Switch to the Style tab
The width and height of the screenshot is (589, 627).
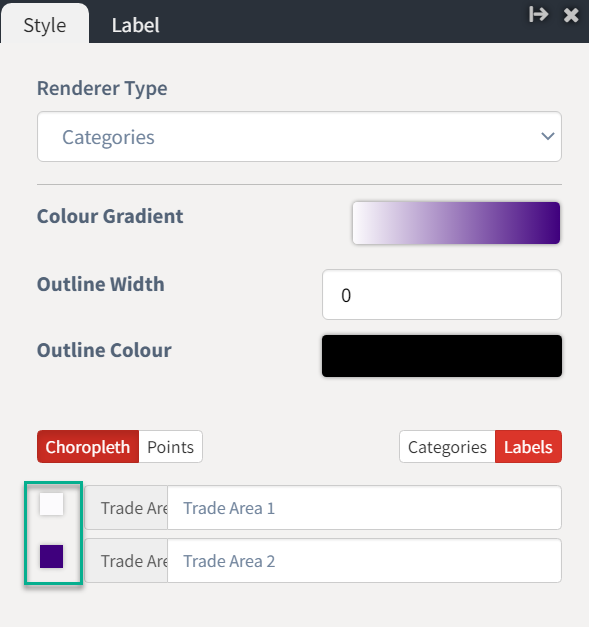coord(45,25)
